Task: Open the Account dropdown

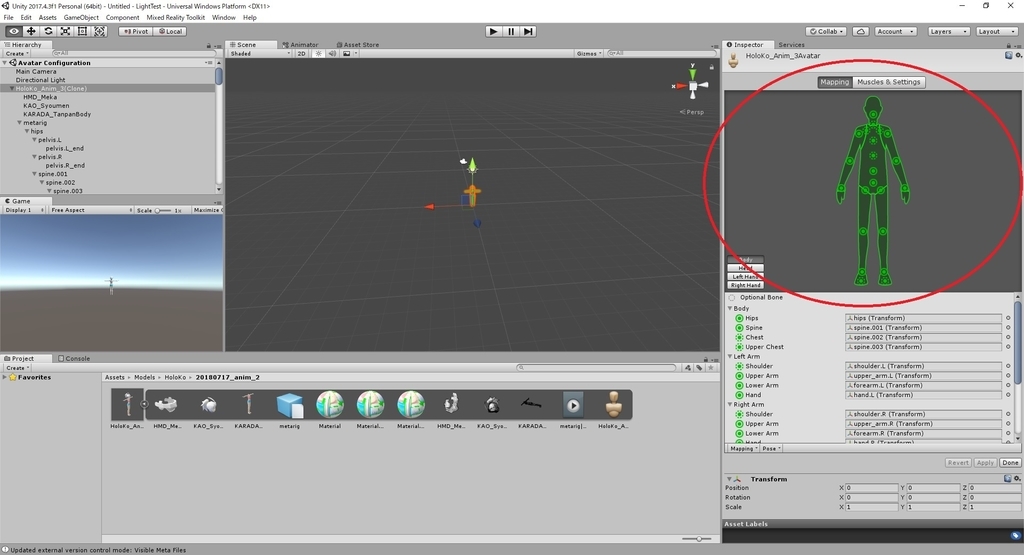Action: (895, 31)
